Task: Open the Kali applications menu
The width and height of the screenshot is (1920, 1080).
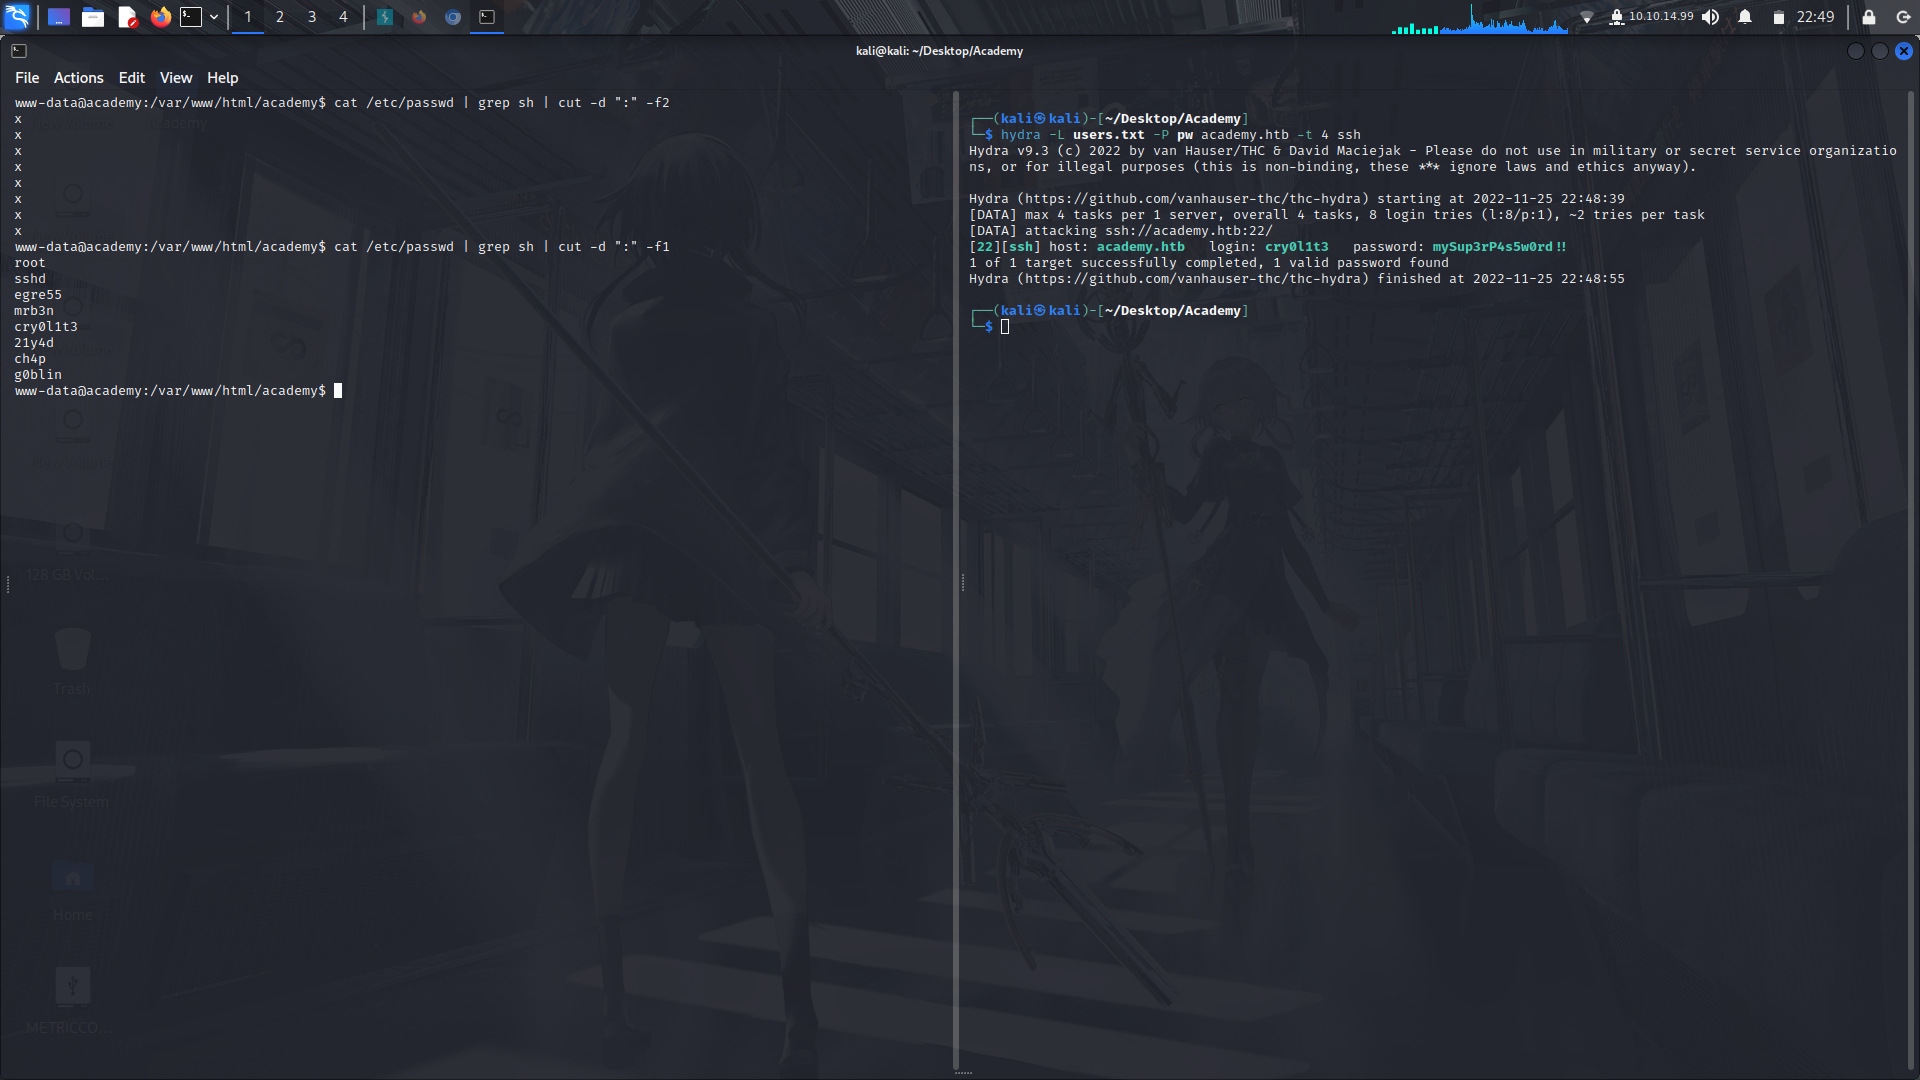Action: click(x=18, y=16)
